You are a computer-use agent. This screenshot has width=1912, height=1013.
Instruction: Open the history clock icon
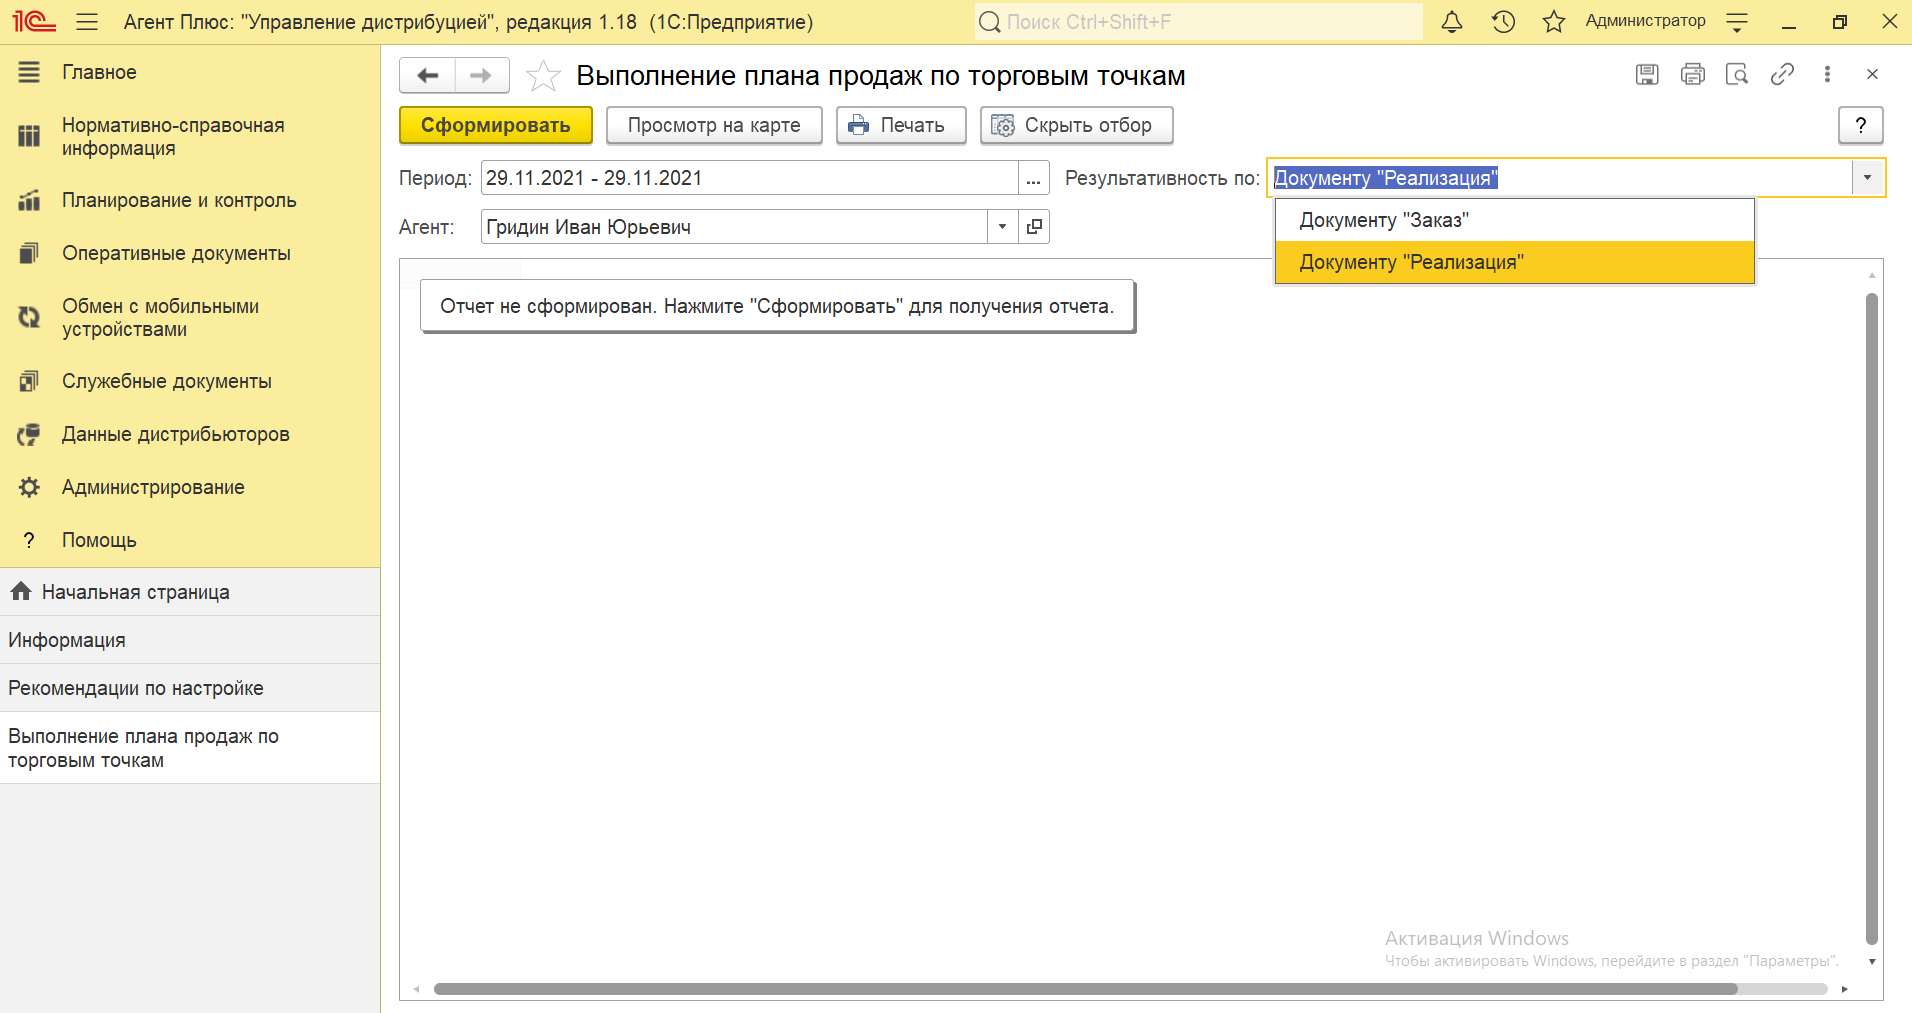click(1503, 22)
